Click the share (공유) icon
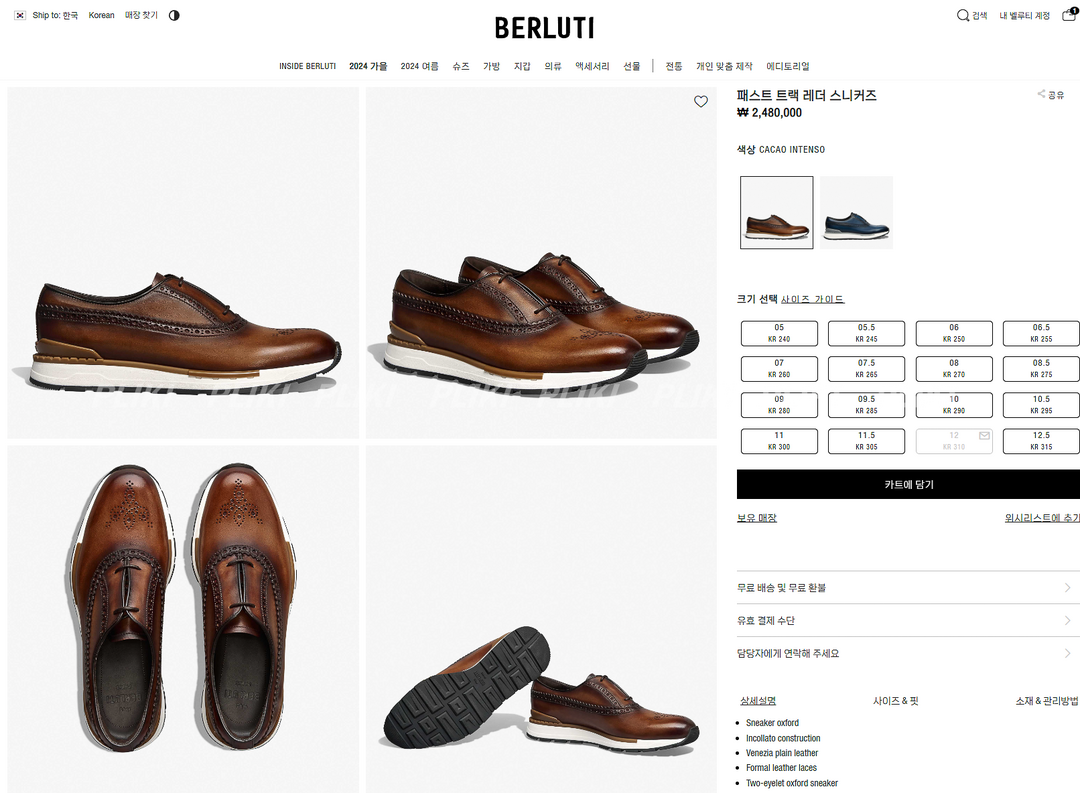This screenshot has height=793, width=1080. pyautogui.click(x=1042, y=95)
